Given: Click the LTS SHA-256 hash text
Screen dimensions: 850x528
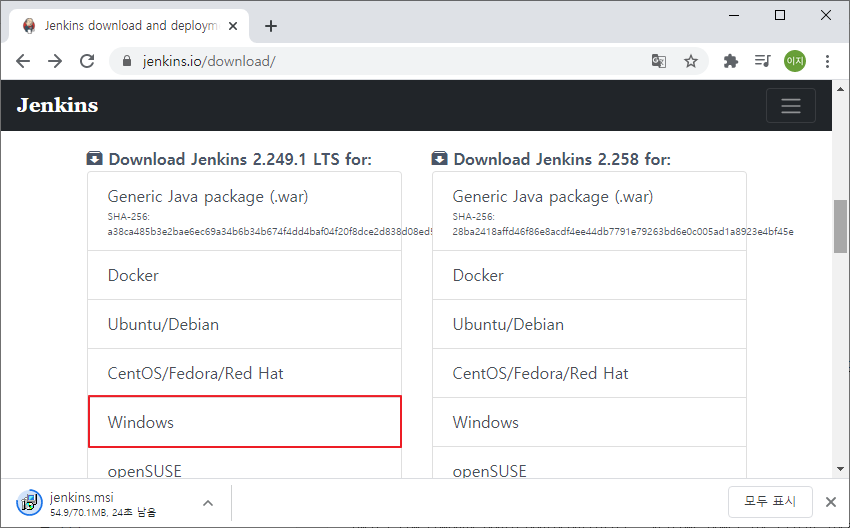Looking at the screenshot, I should point(270,231).
